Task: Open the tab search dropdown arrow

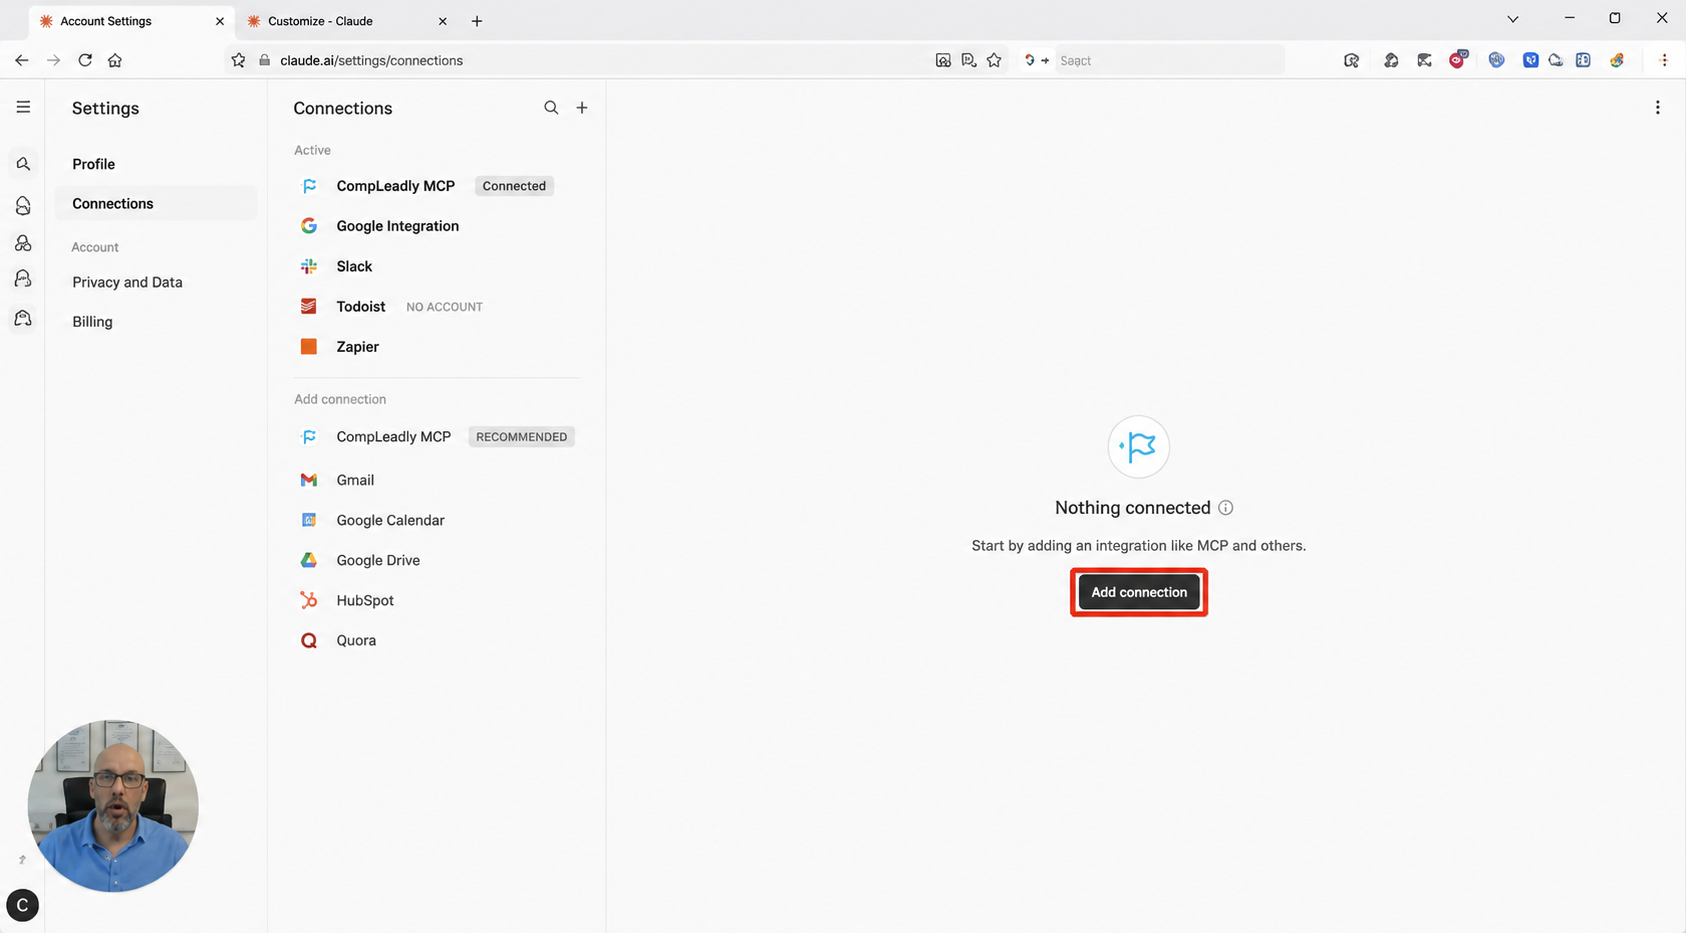Action: [1513, 19]
